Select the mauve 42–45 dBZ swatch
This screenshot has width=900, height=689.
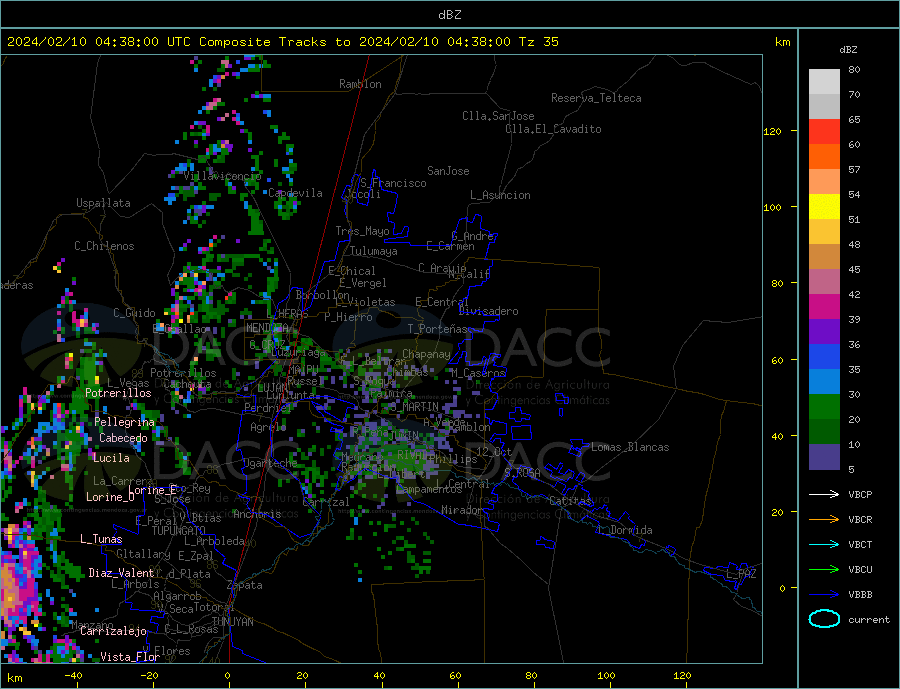coord(824,282)
